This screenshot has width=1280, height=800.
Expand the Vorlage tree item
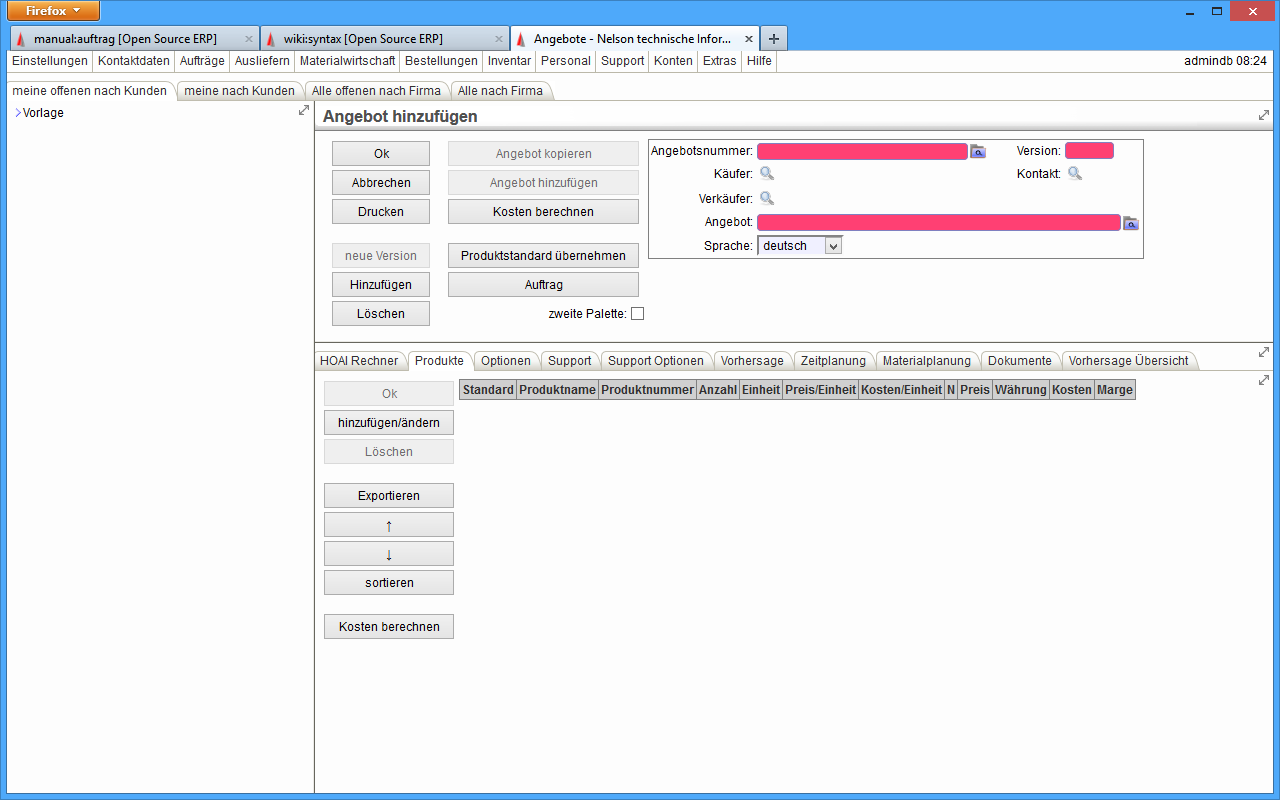18,113
